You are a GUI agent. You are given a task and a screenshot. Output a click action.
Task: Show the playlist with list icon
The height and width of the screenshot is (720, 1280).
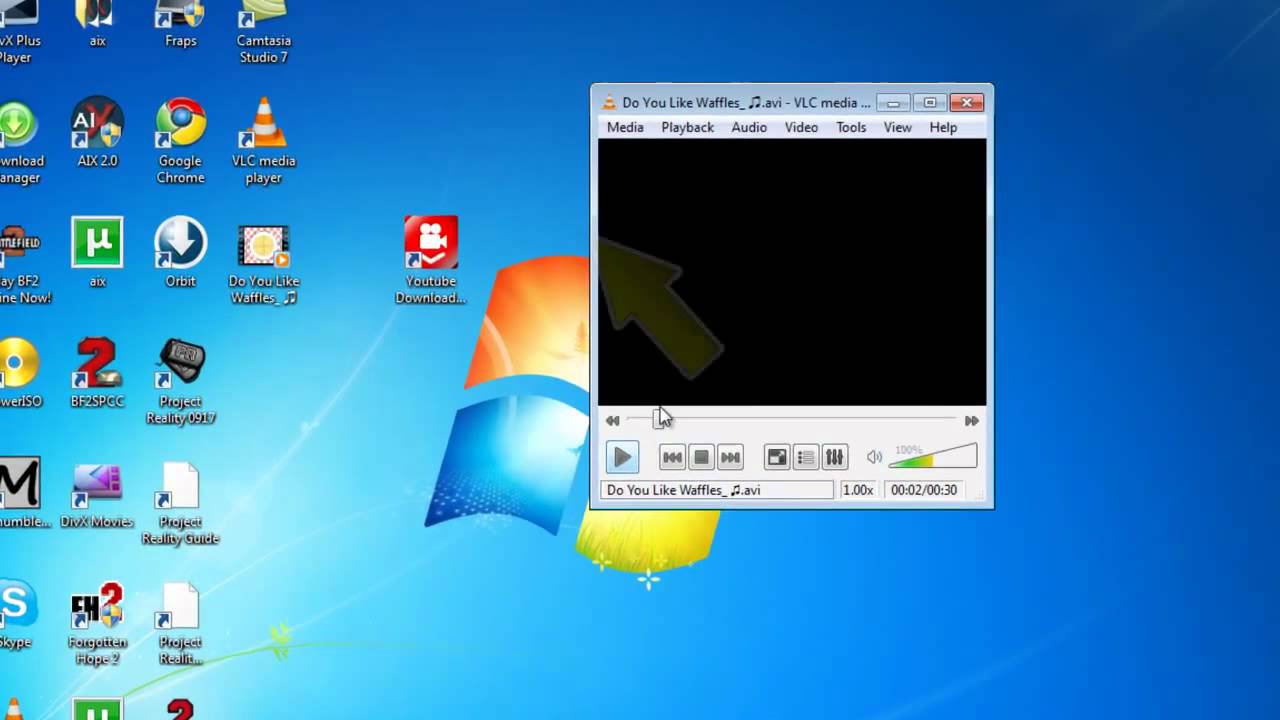pos(806,458)
